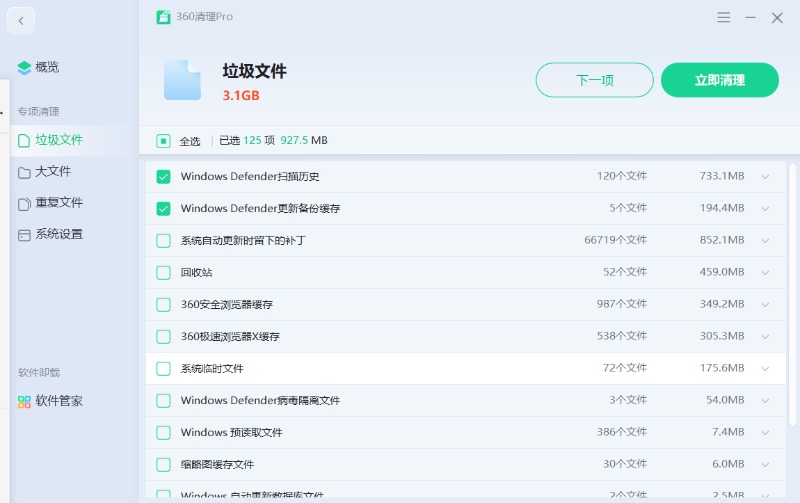Uncheck Windows Defender扫描历史 checkbox

163,177
